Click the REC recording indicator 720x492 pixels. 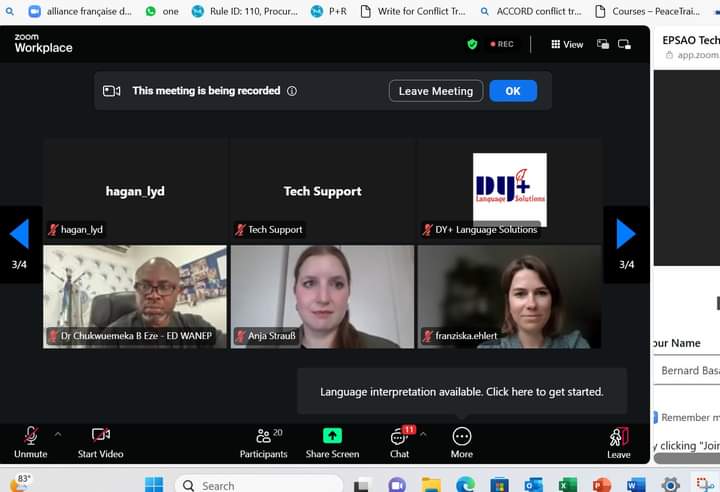point(502,44)
